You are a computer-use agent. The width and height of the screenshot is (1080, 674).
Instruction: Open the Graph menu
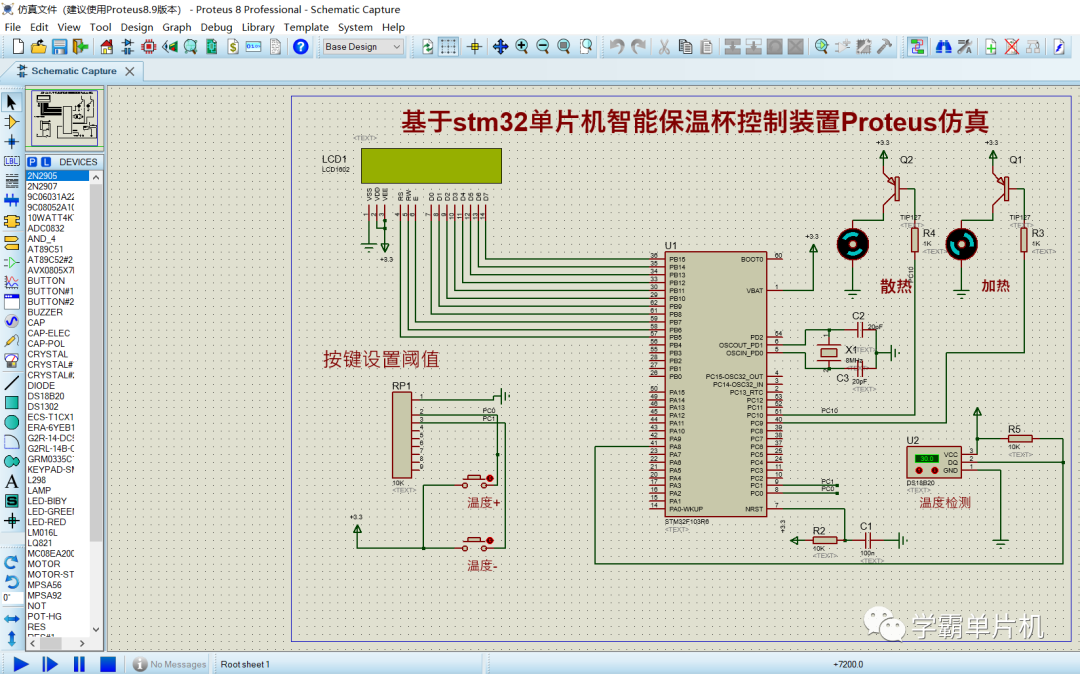176,27
